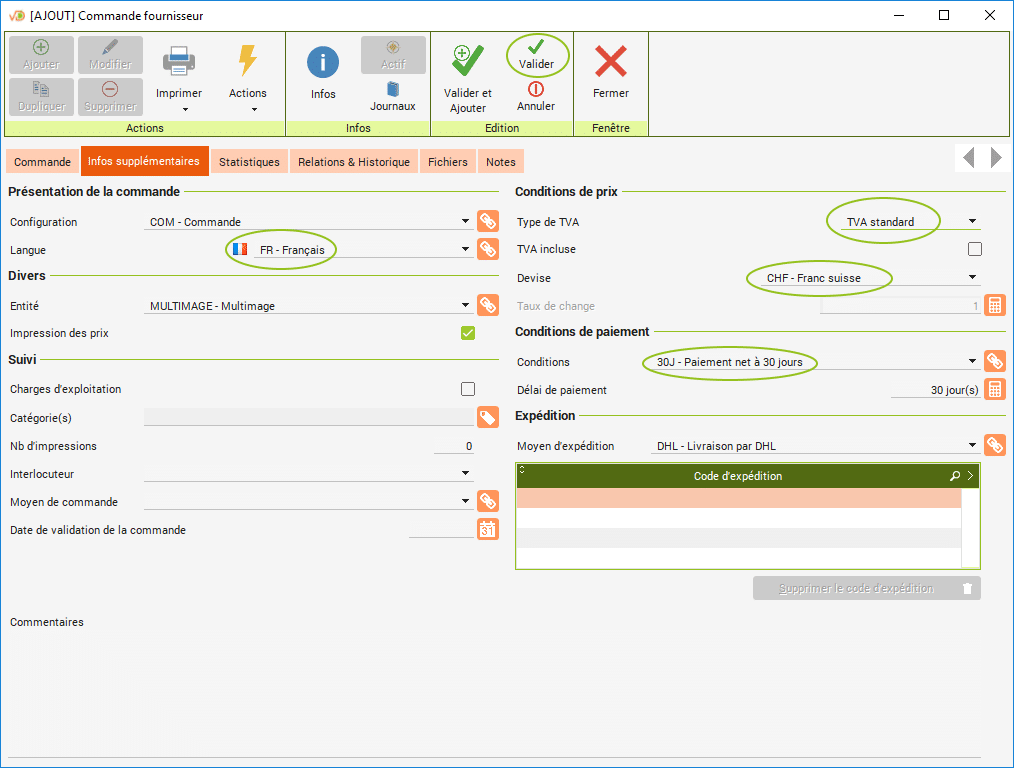
Task: Click the Imprimer printer icon
Action: (x=179, y=61)
